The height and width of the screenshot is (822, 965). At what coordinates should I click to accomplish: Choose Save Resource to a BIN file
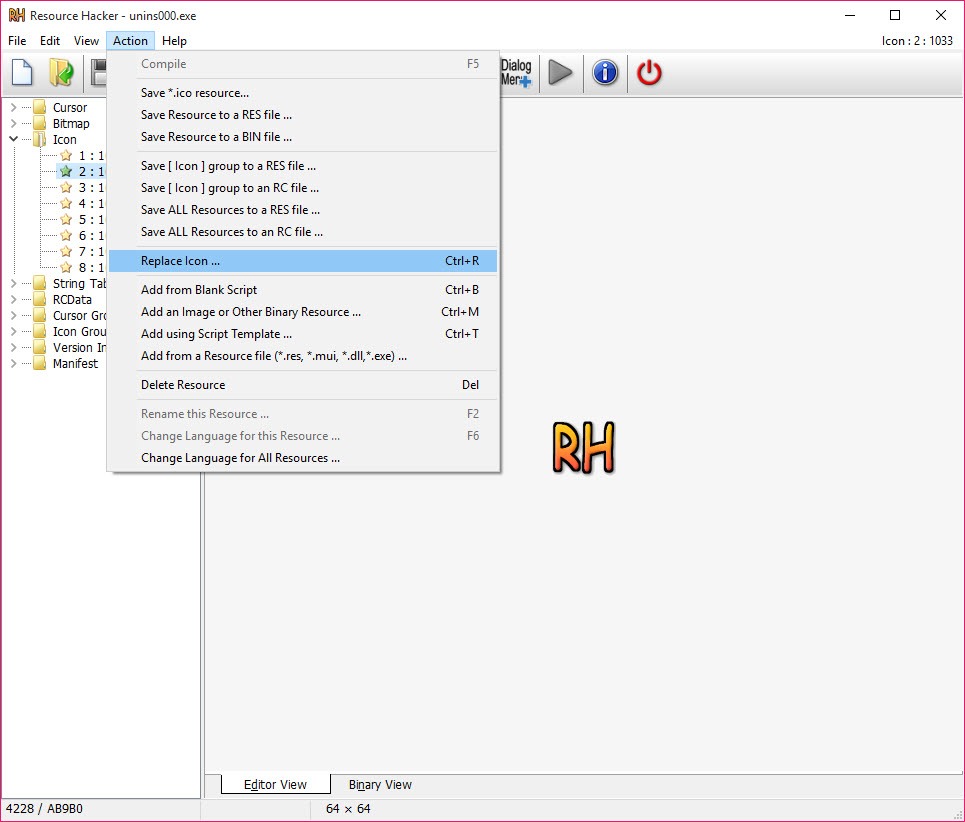tap(303, 137)
